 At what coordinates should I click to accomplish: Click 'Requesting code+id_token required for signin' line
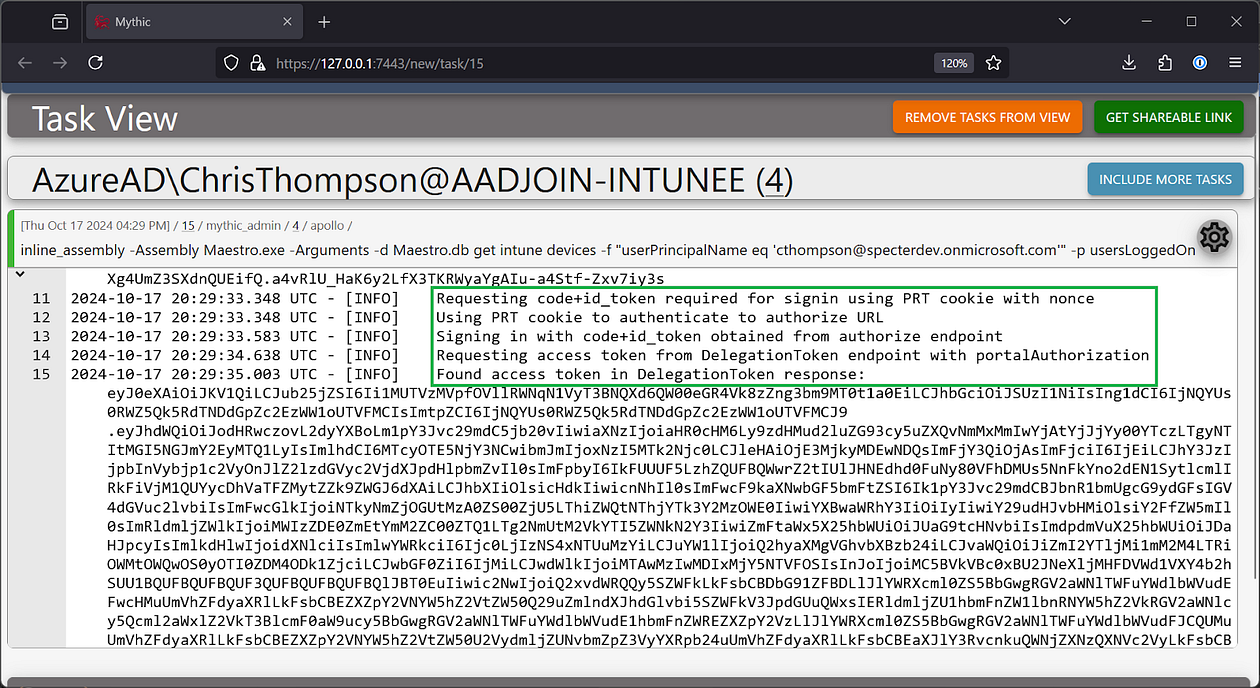[x=765, y=298]
